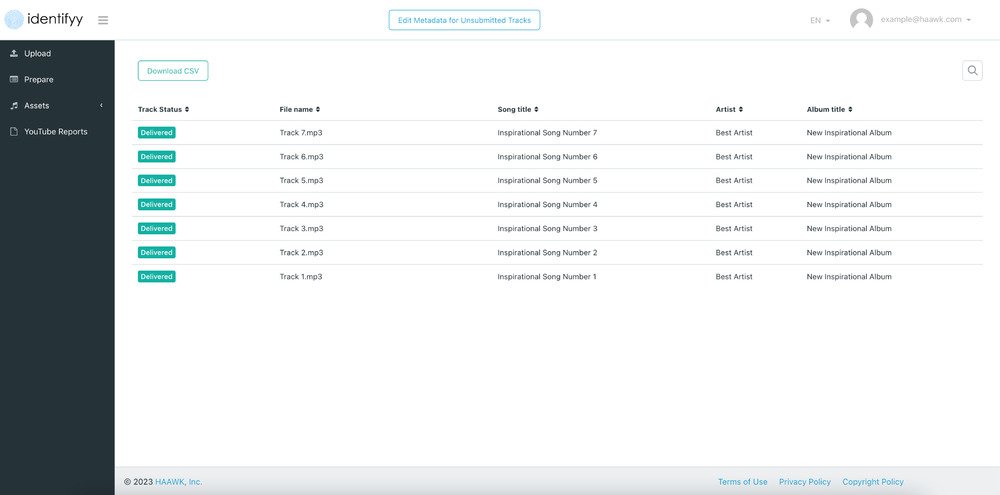This screenshot has width=1000, height=495.
Task: Open the YouTube Reports menu item
Action: coord(57,132)
